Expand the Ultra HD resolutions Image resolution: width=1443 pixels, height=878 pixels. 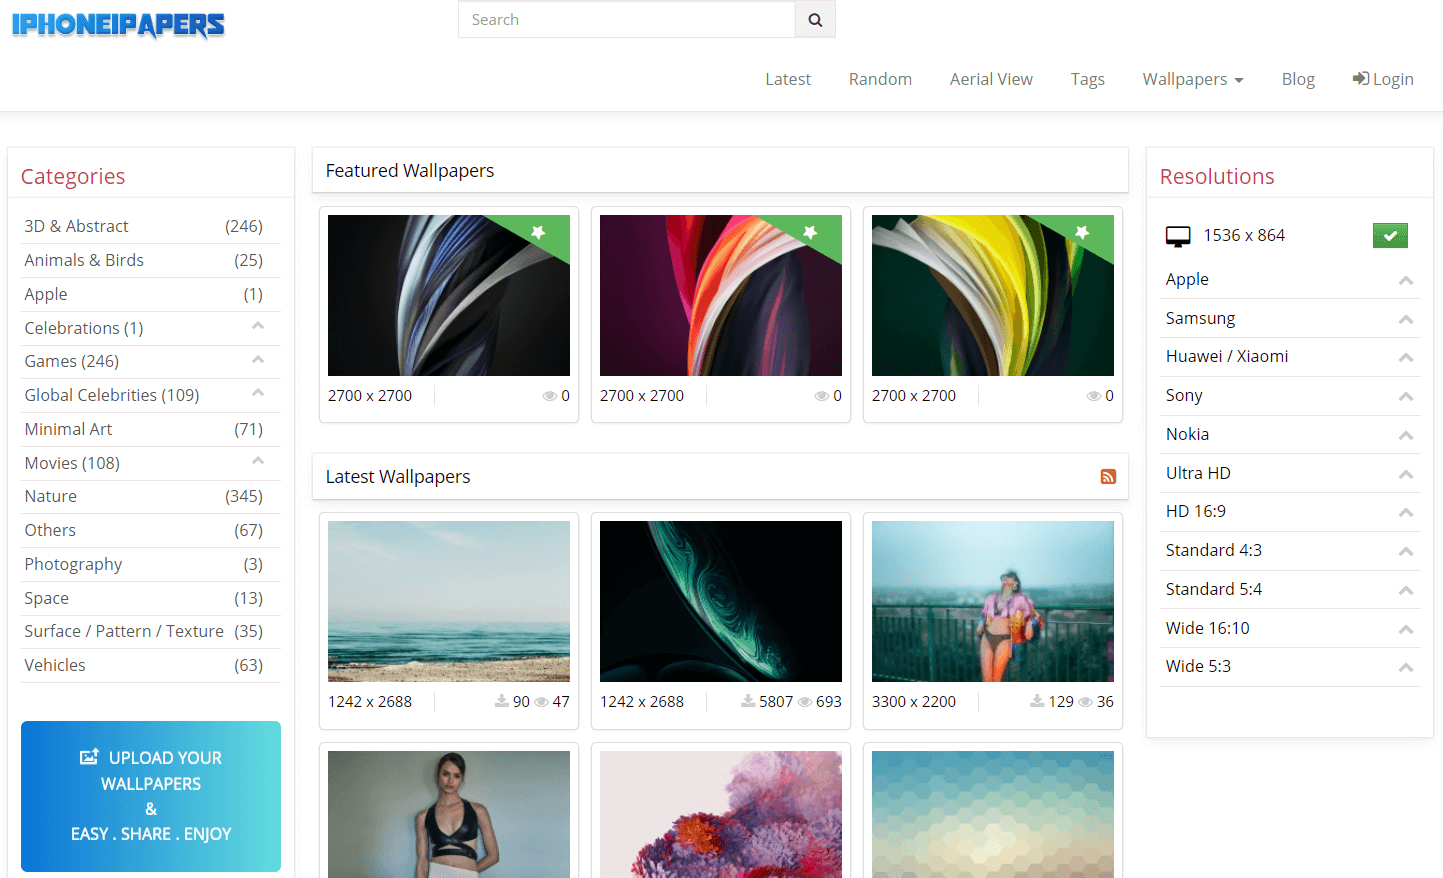tap(1406, 474)
